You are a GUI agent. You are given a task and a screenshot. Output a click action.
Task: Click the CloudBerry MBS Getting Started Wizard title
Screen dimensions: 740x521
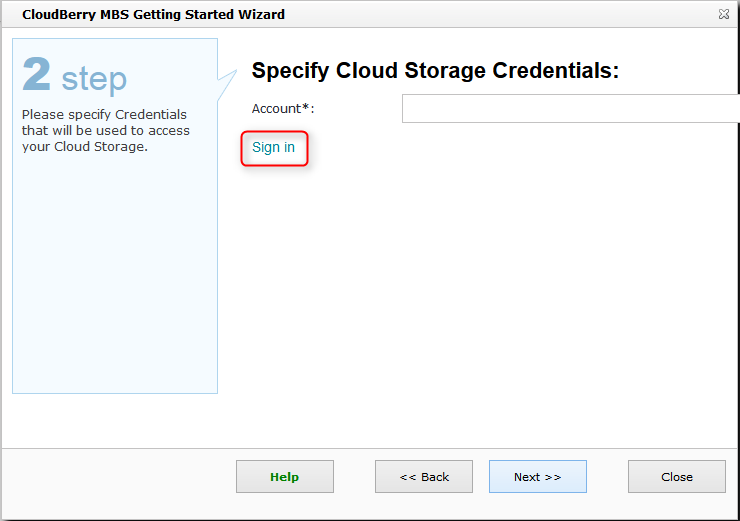pyautogui.click(x=153, y=15)
